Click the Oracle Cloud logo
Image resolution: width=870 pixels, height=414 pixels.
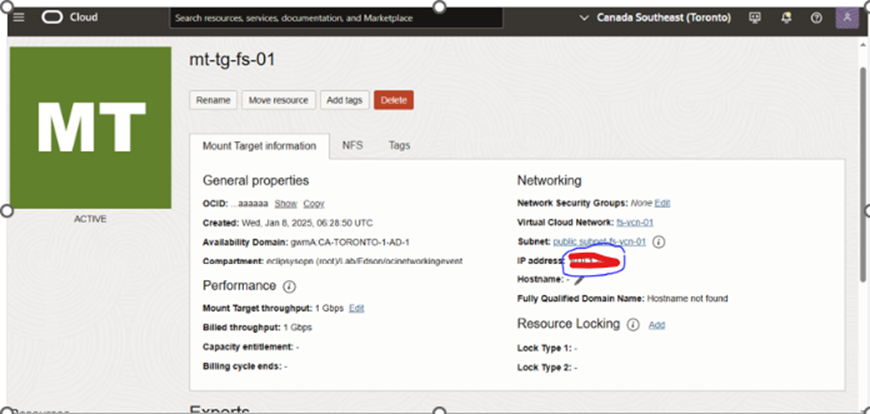point(70,17)
